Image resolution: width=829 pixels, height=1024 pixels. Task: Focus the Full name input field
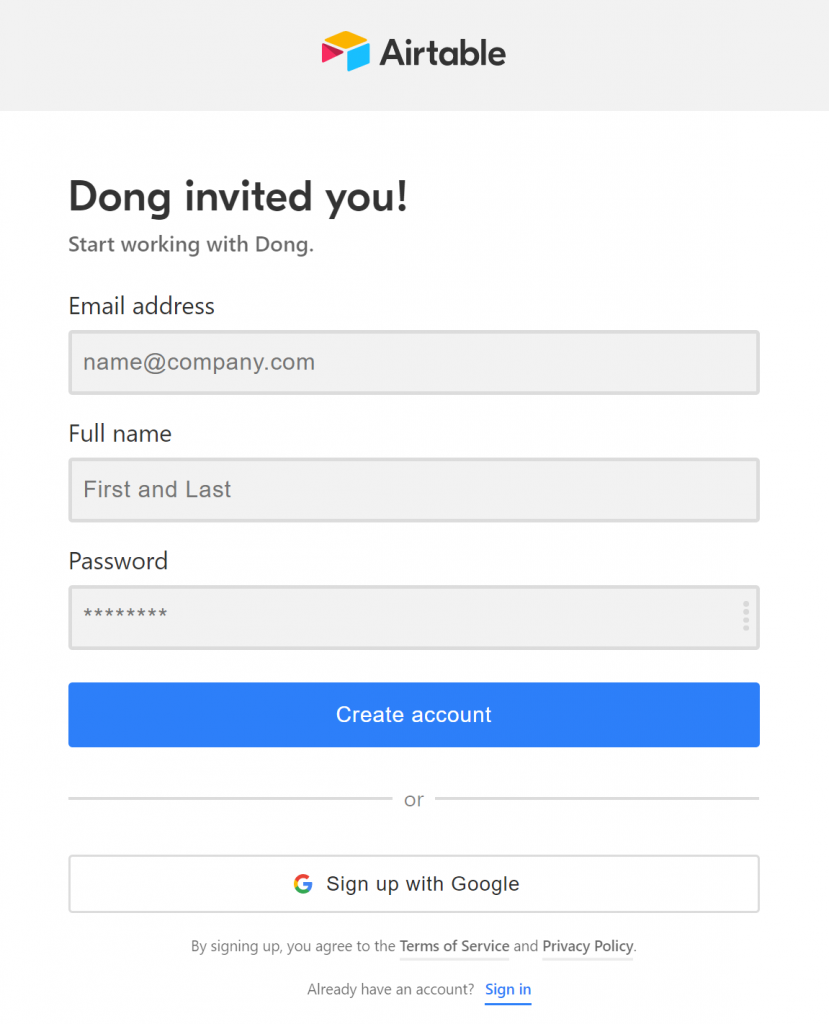click(413, 490)
